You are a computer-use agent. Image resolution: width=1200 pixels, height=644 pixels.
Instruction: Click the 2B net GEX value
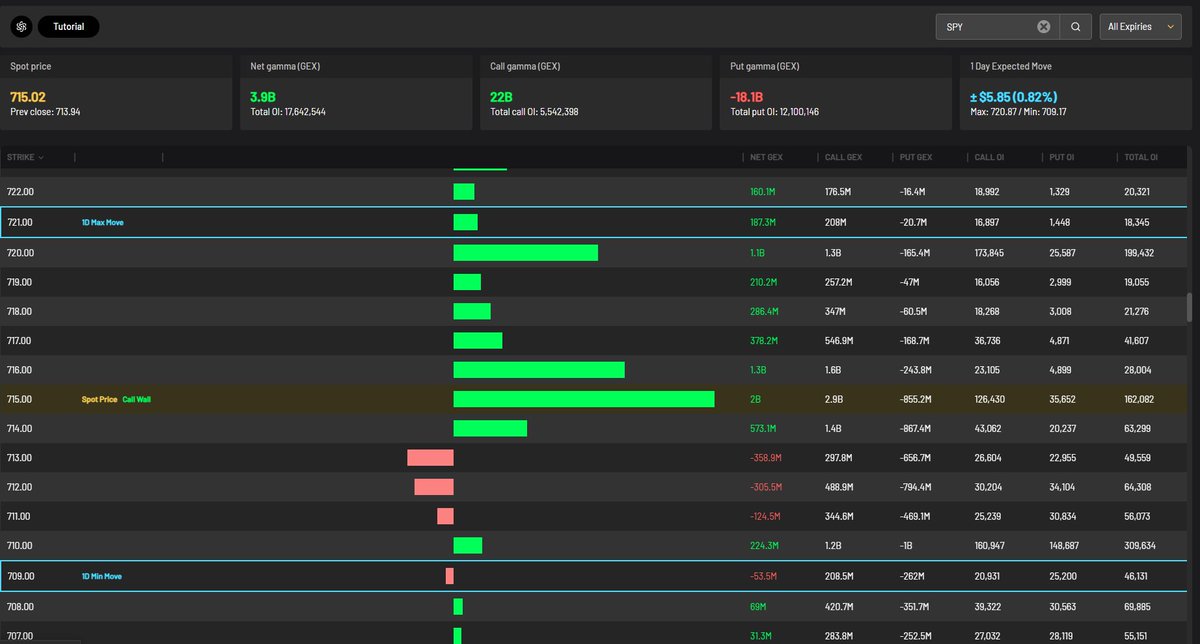[754, 399]
